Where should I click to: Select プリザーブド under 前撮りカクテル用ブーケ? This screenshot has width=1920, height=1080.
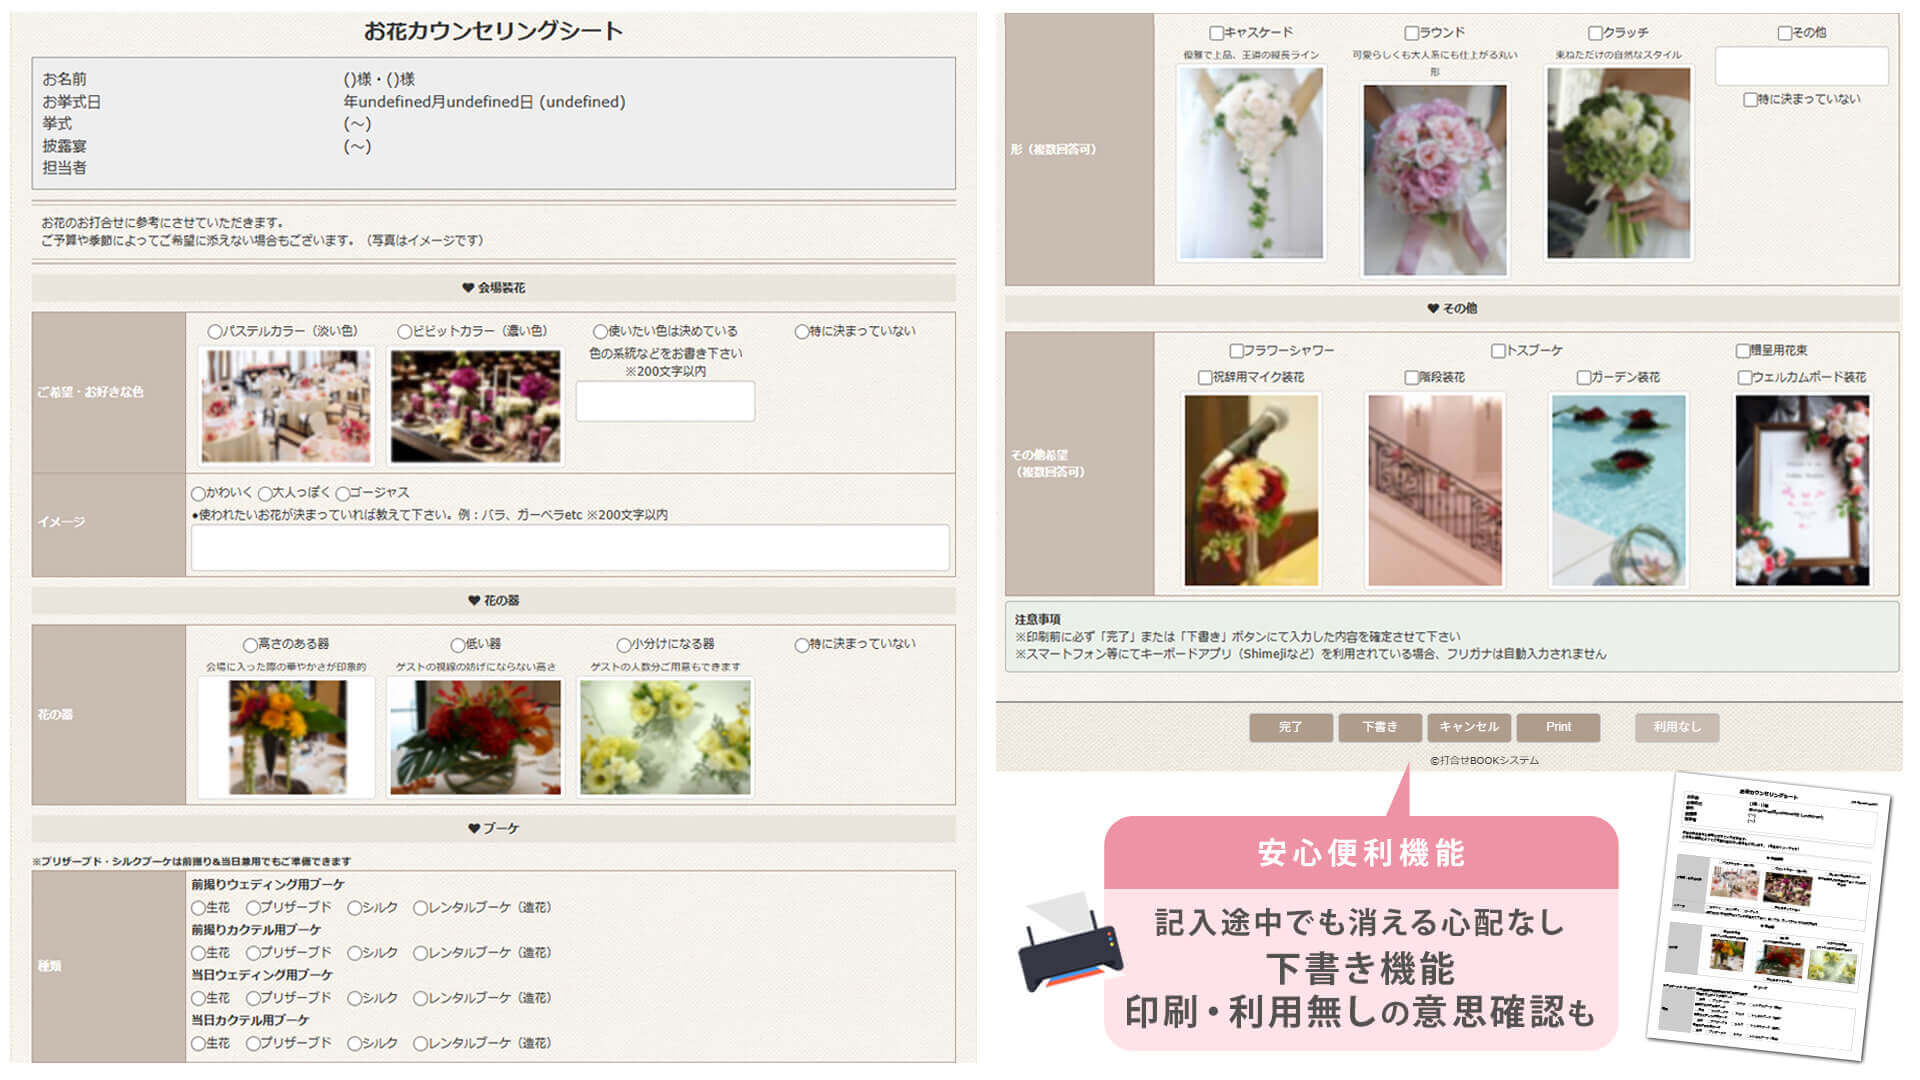coord(253,953)
